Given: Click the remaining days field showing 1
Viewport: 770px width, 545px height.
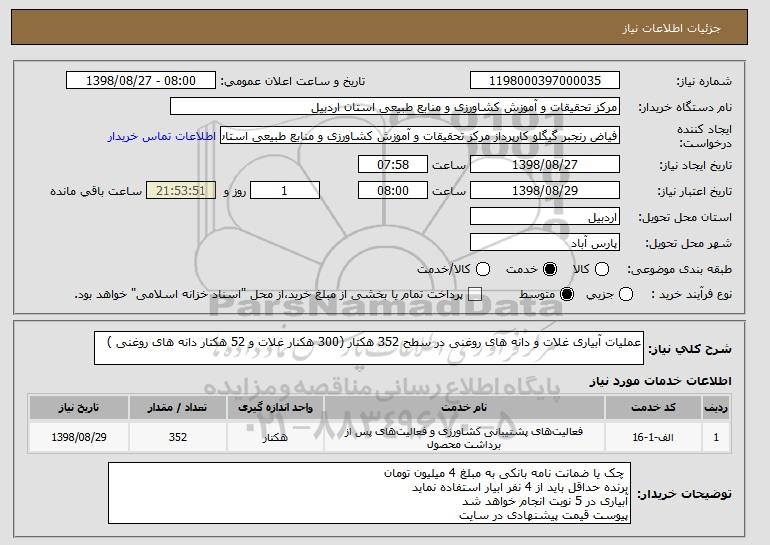Looking at the screenshot, I should point(285,191).
